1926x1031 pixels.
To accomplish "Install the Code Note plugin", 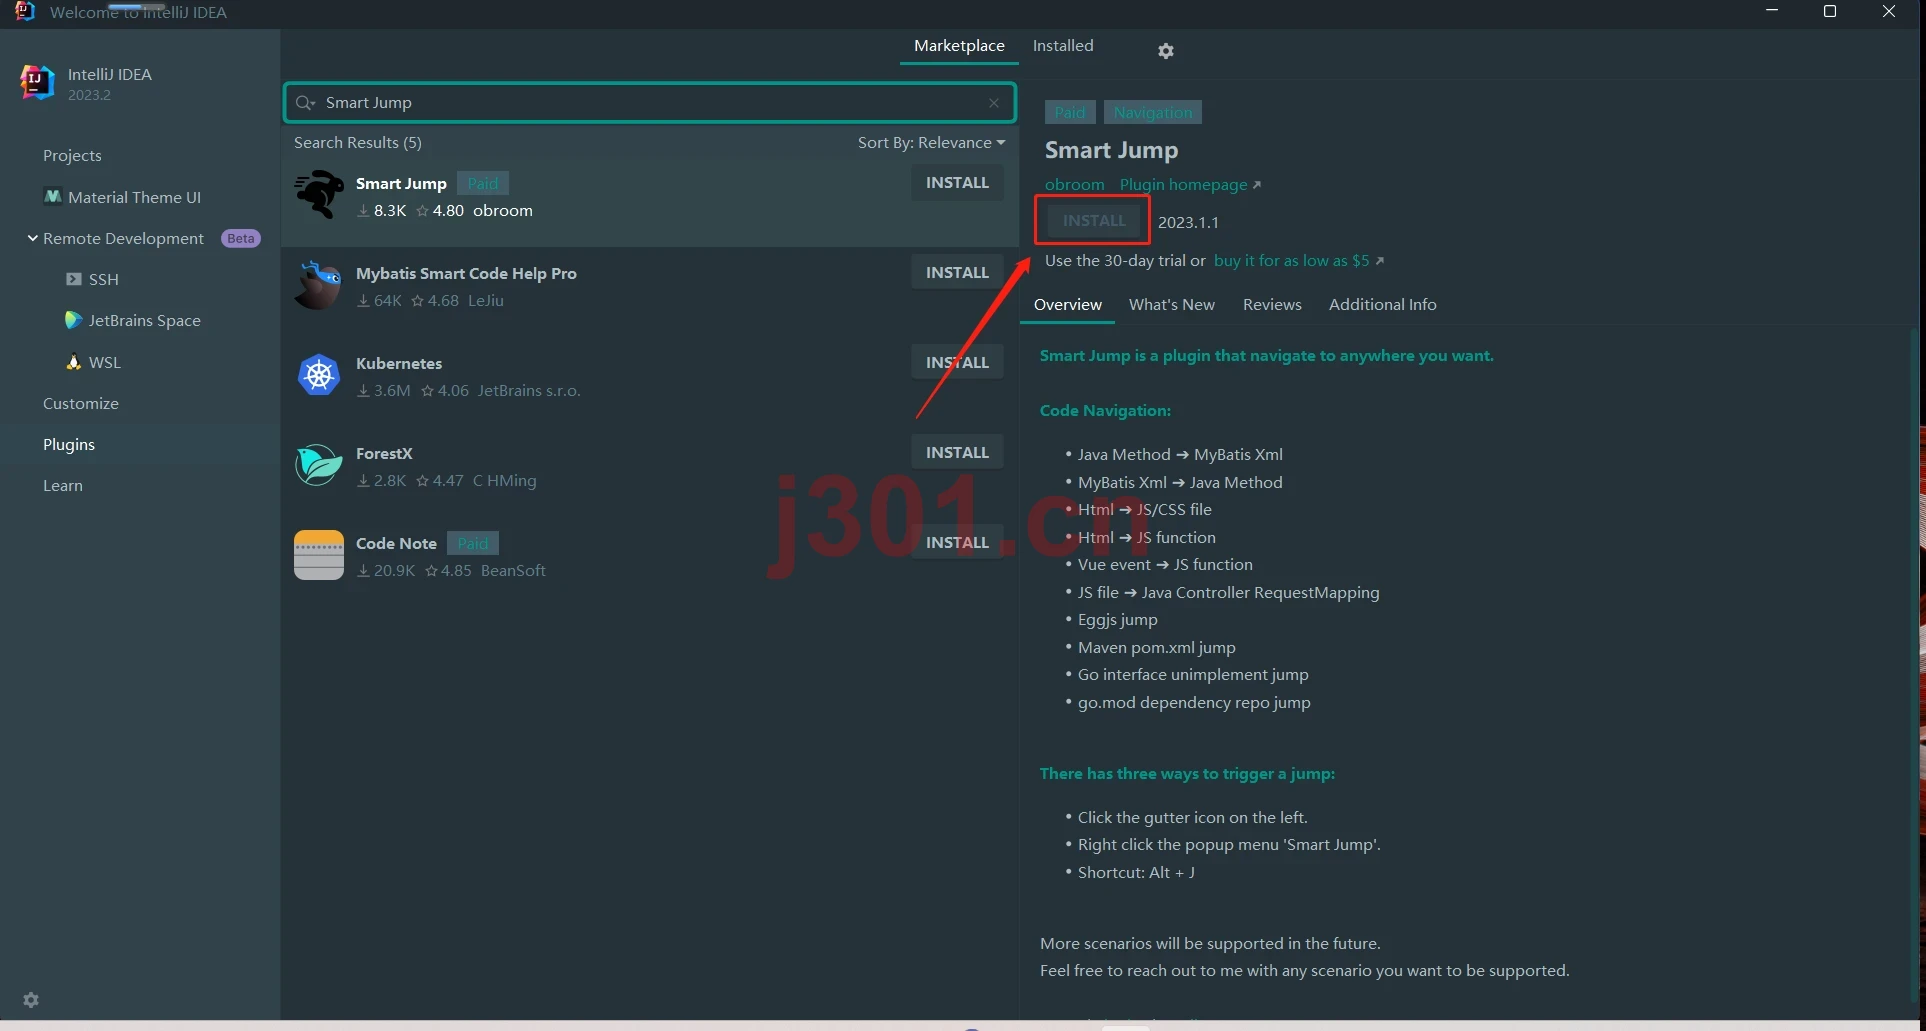I will click(x=957, y=543).
